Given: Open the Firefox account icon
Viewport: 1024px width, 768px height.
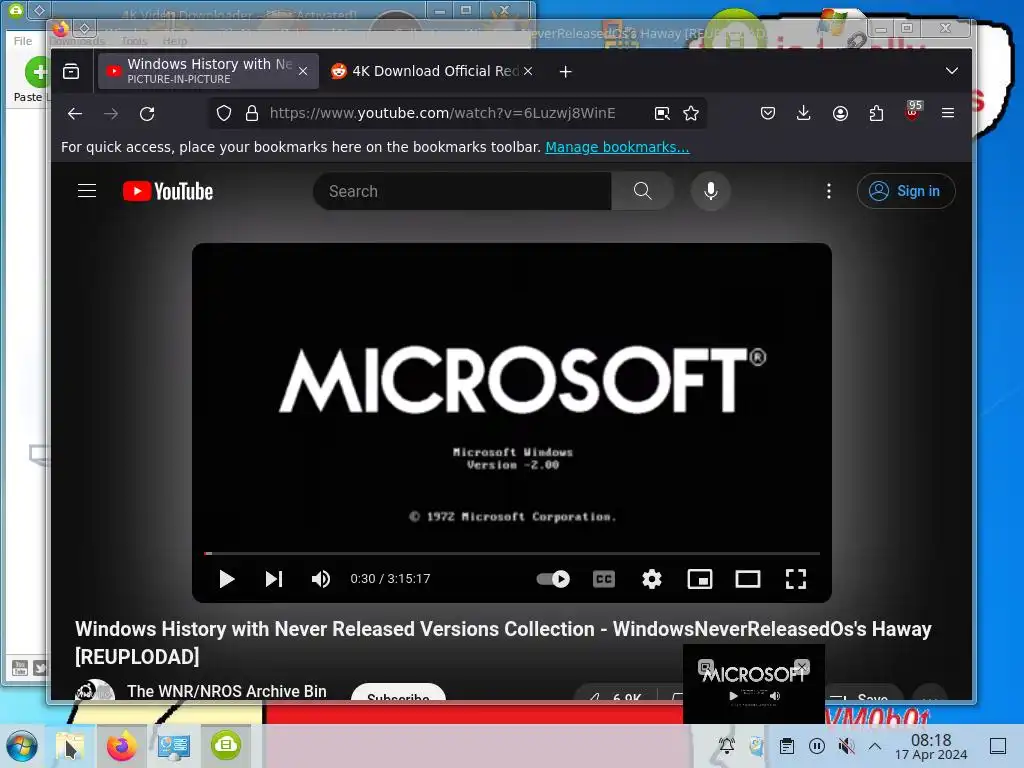Looking at the screenshot, I should point(840,114).
